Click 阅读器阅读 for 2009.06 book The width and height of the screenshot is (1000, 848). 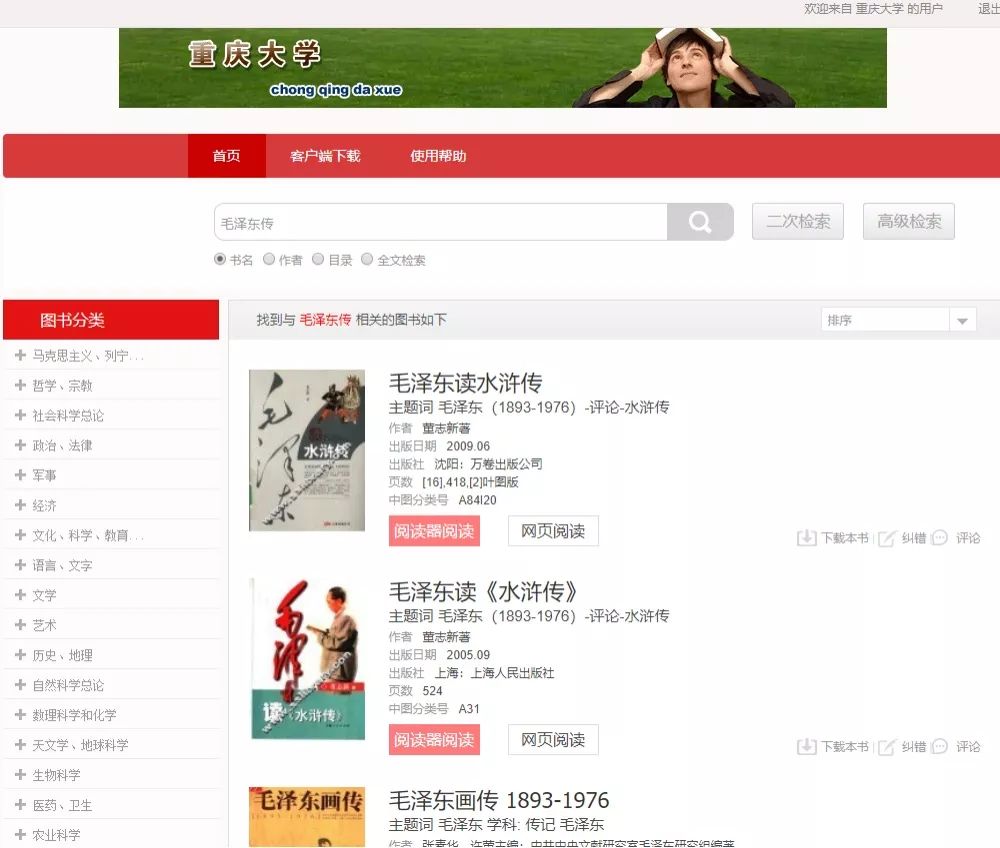pyautogui.click(x=434, y=531)
